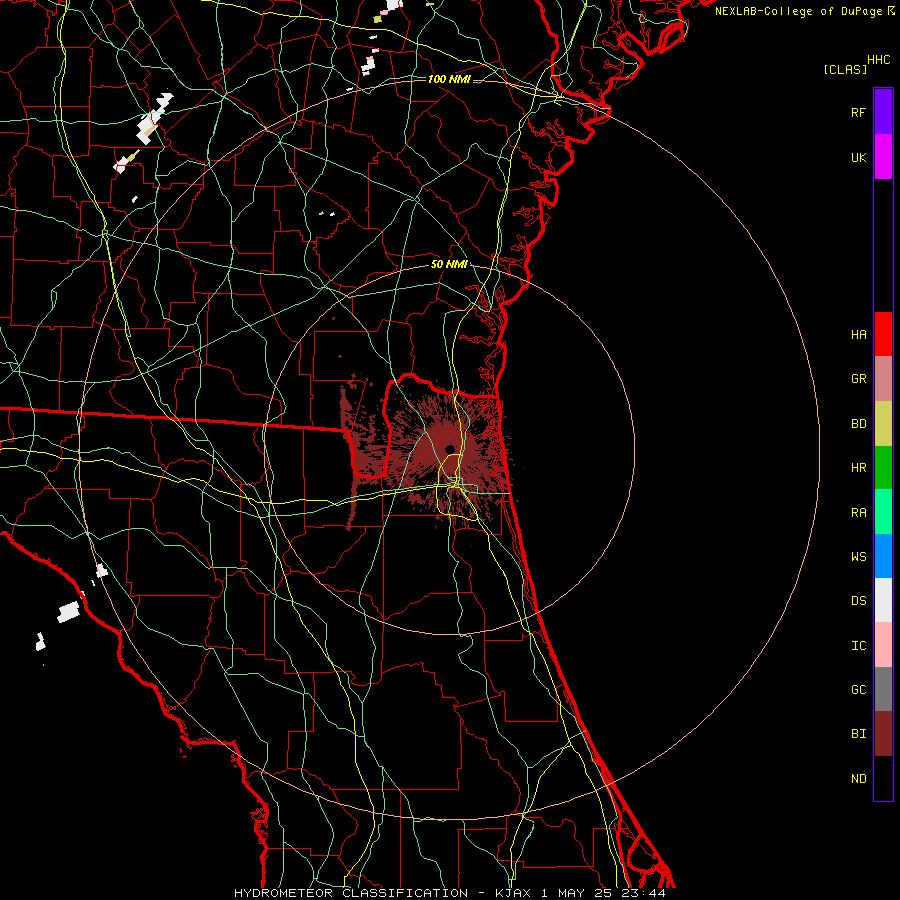Image resolution: width=900 pixels, height=900 pixels.
Task: Click the UK legend label
Action: [x=858, y=157]
